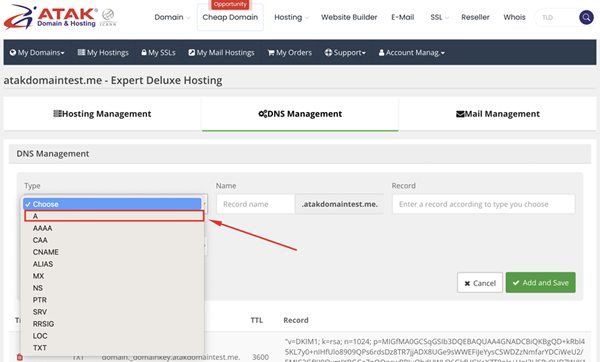
Task: Click the Record column header
Action: (x=296, y=320)
